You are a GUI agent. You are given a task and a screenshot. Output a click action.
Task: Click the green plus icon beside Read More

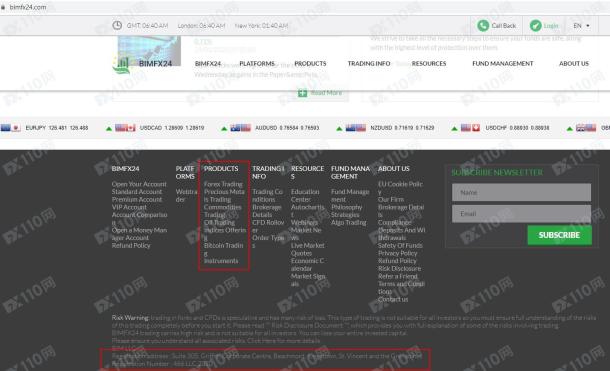coord(302,93)
